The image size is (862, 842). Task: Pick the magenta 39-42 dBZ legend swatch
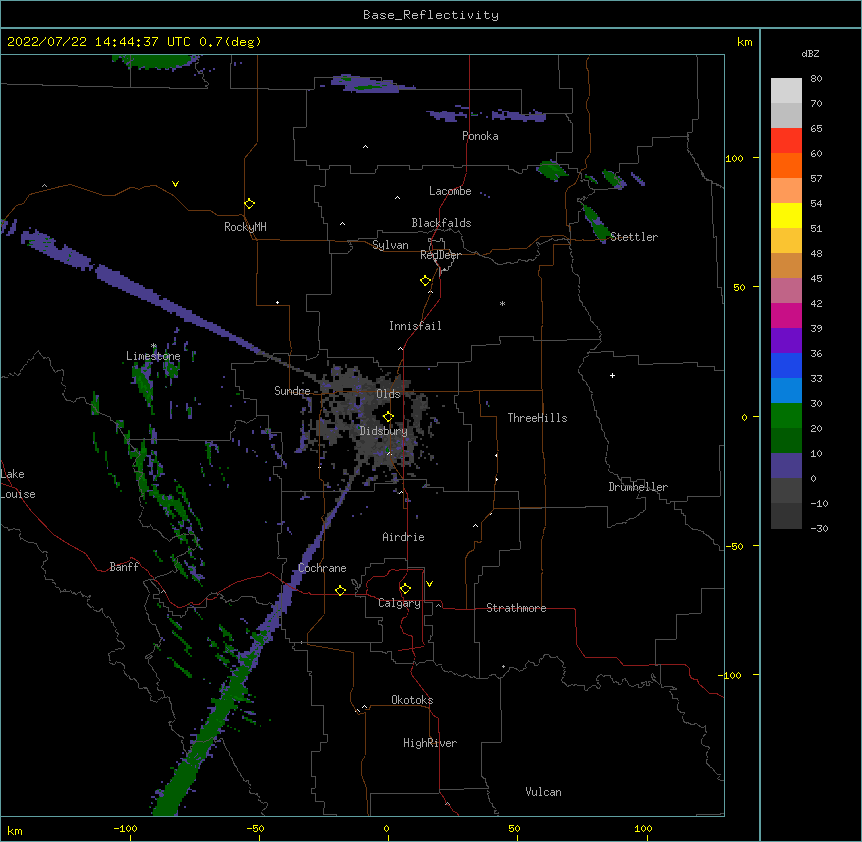click(786, 315)
